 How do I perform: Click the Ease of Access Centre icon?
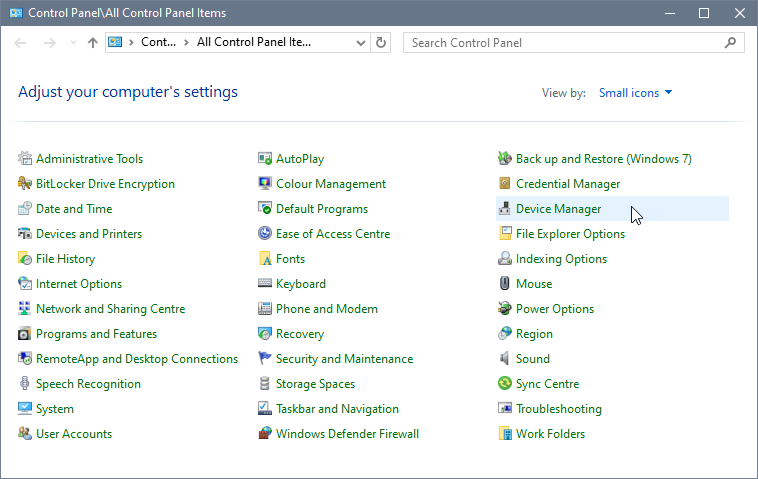[265, 234]
